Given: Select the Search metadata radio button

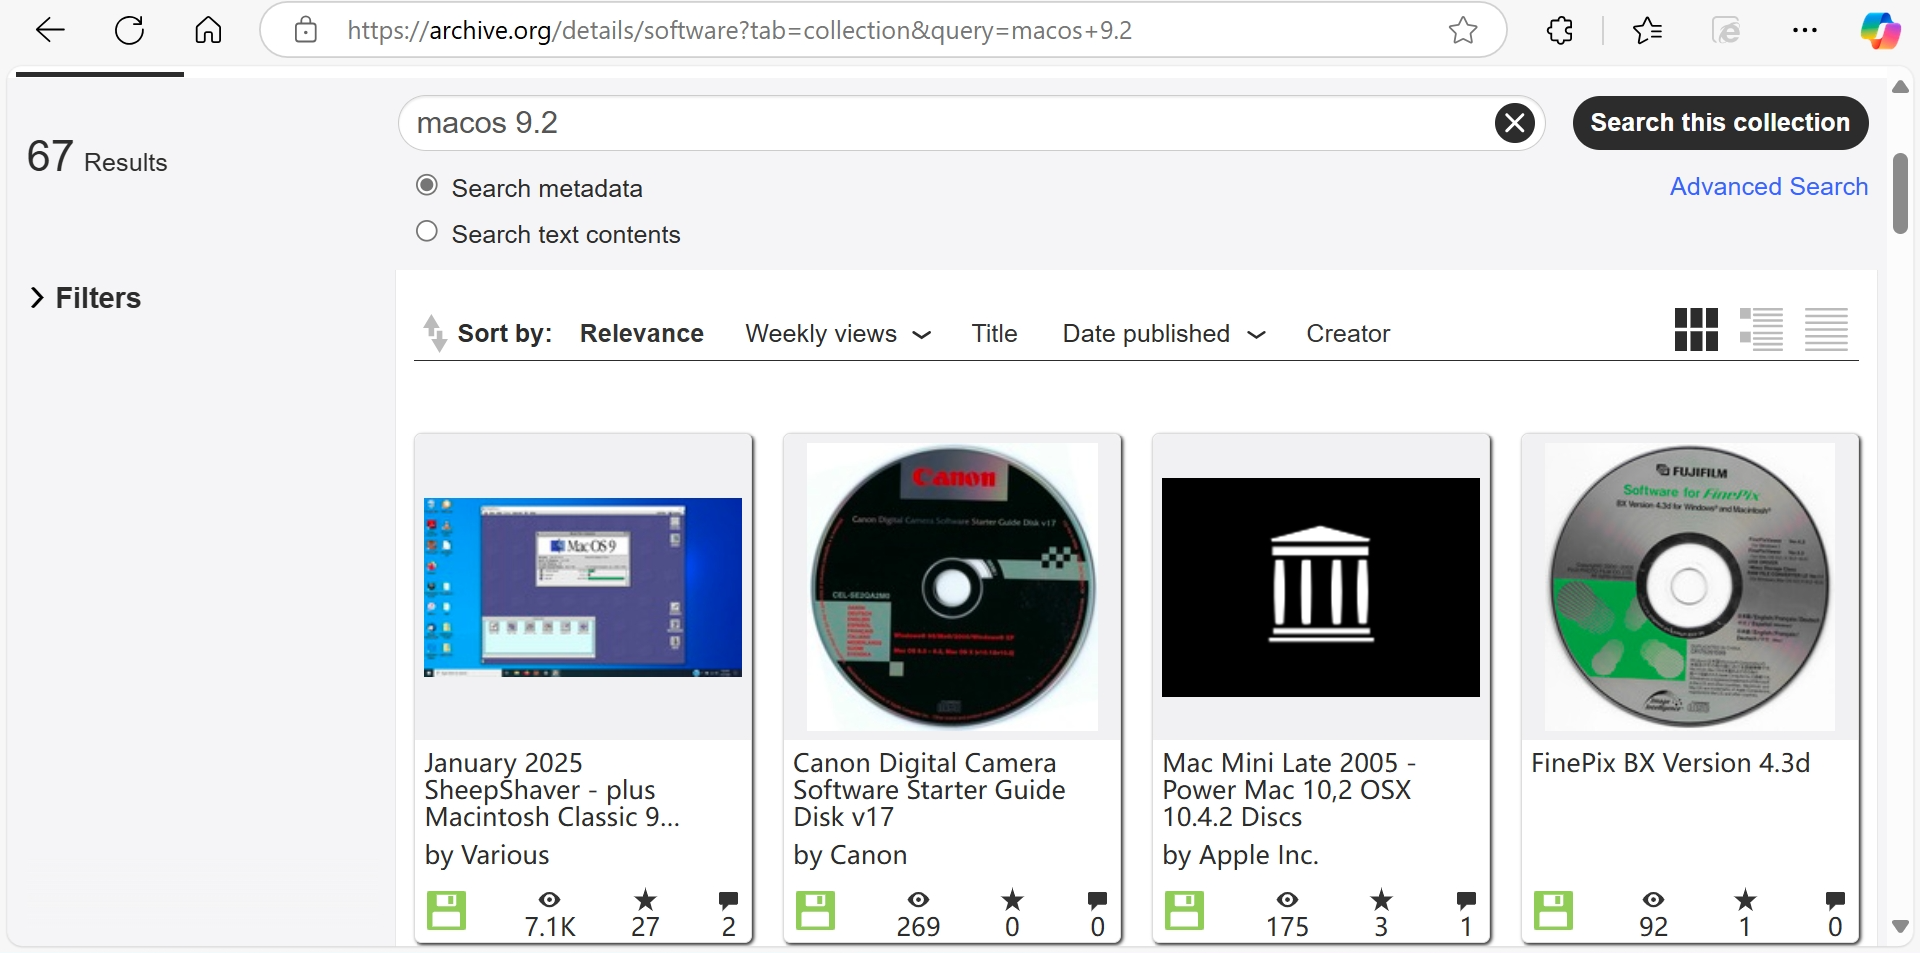Looking at the screenshot, I should (x=427, y=185).
